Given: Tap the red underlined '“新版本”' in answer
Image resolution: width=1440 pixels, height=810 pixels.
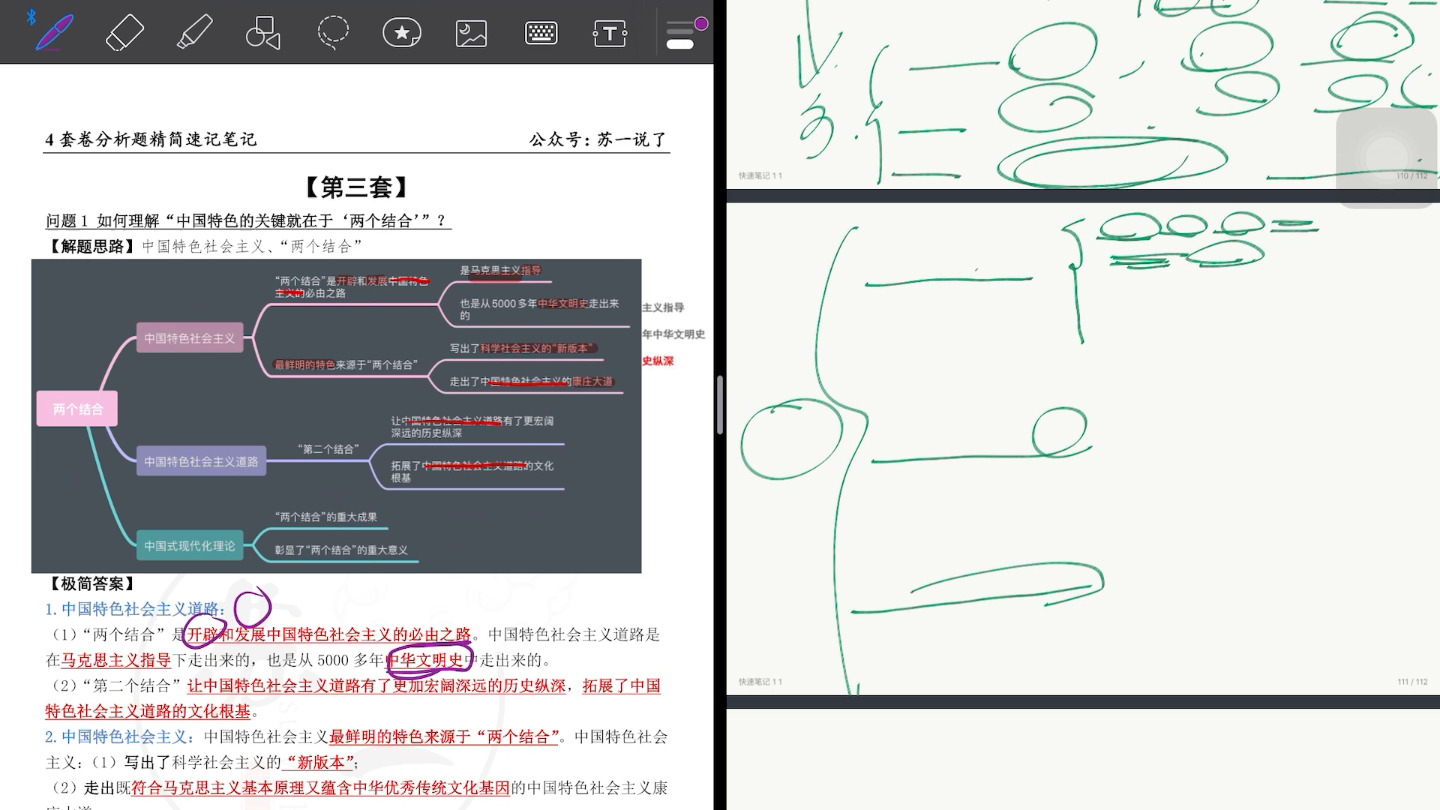Looking at the screenshot, I should coord(319,763).
